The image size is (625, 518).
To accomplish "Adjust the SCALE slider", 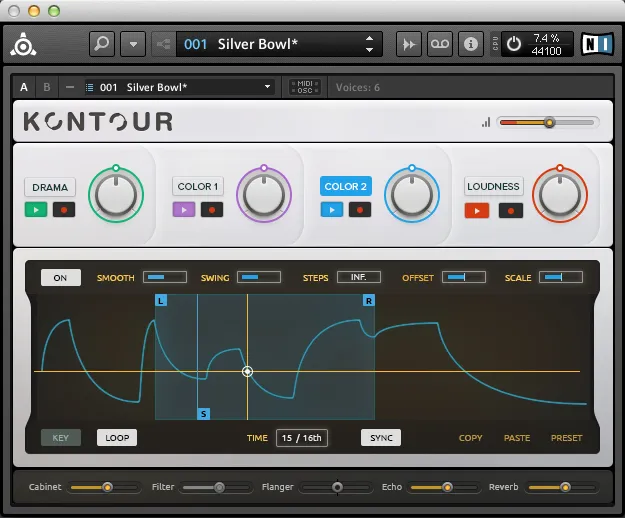I will tap(561, 277).
